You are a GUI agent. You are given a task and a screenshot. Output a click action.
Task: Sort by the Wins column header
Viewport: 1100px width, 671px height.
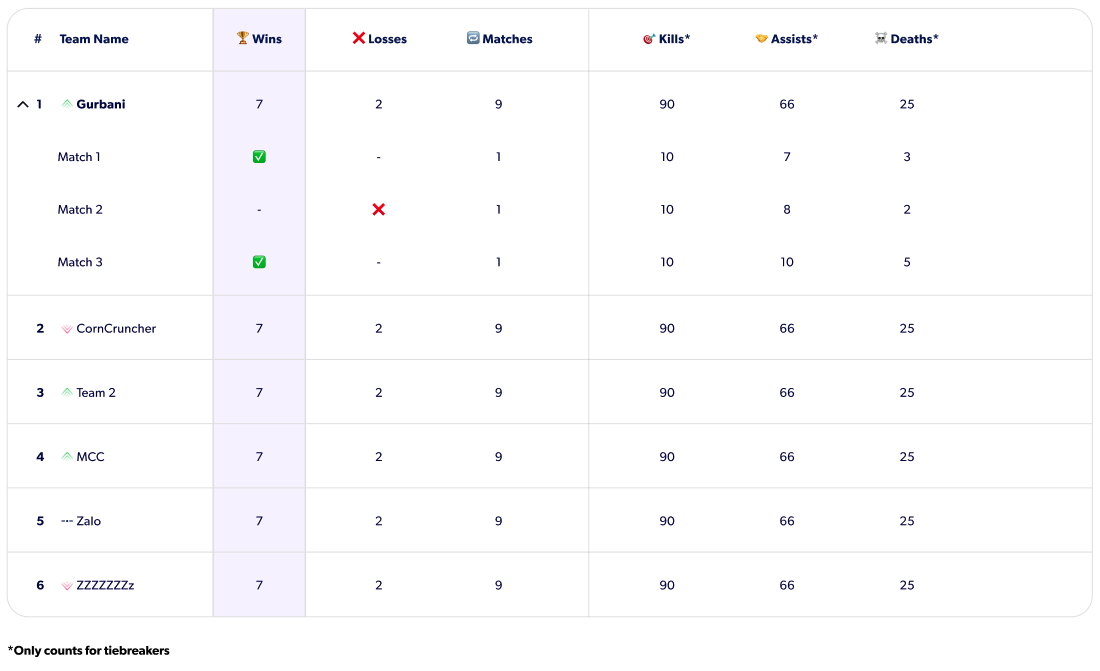coord(266,39)
